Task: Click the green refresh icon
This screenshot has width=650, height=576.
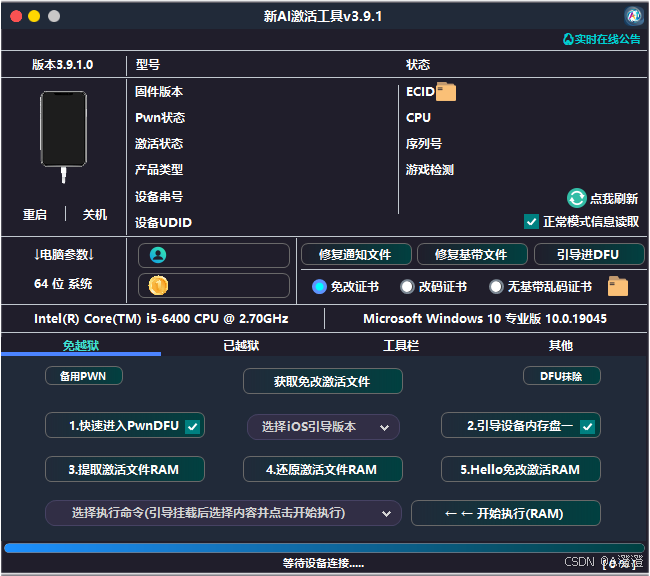Action: coord(576,198)
